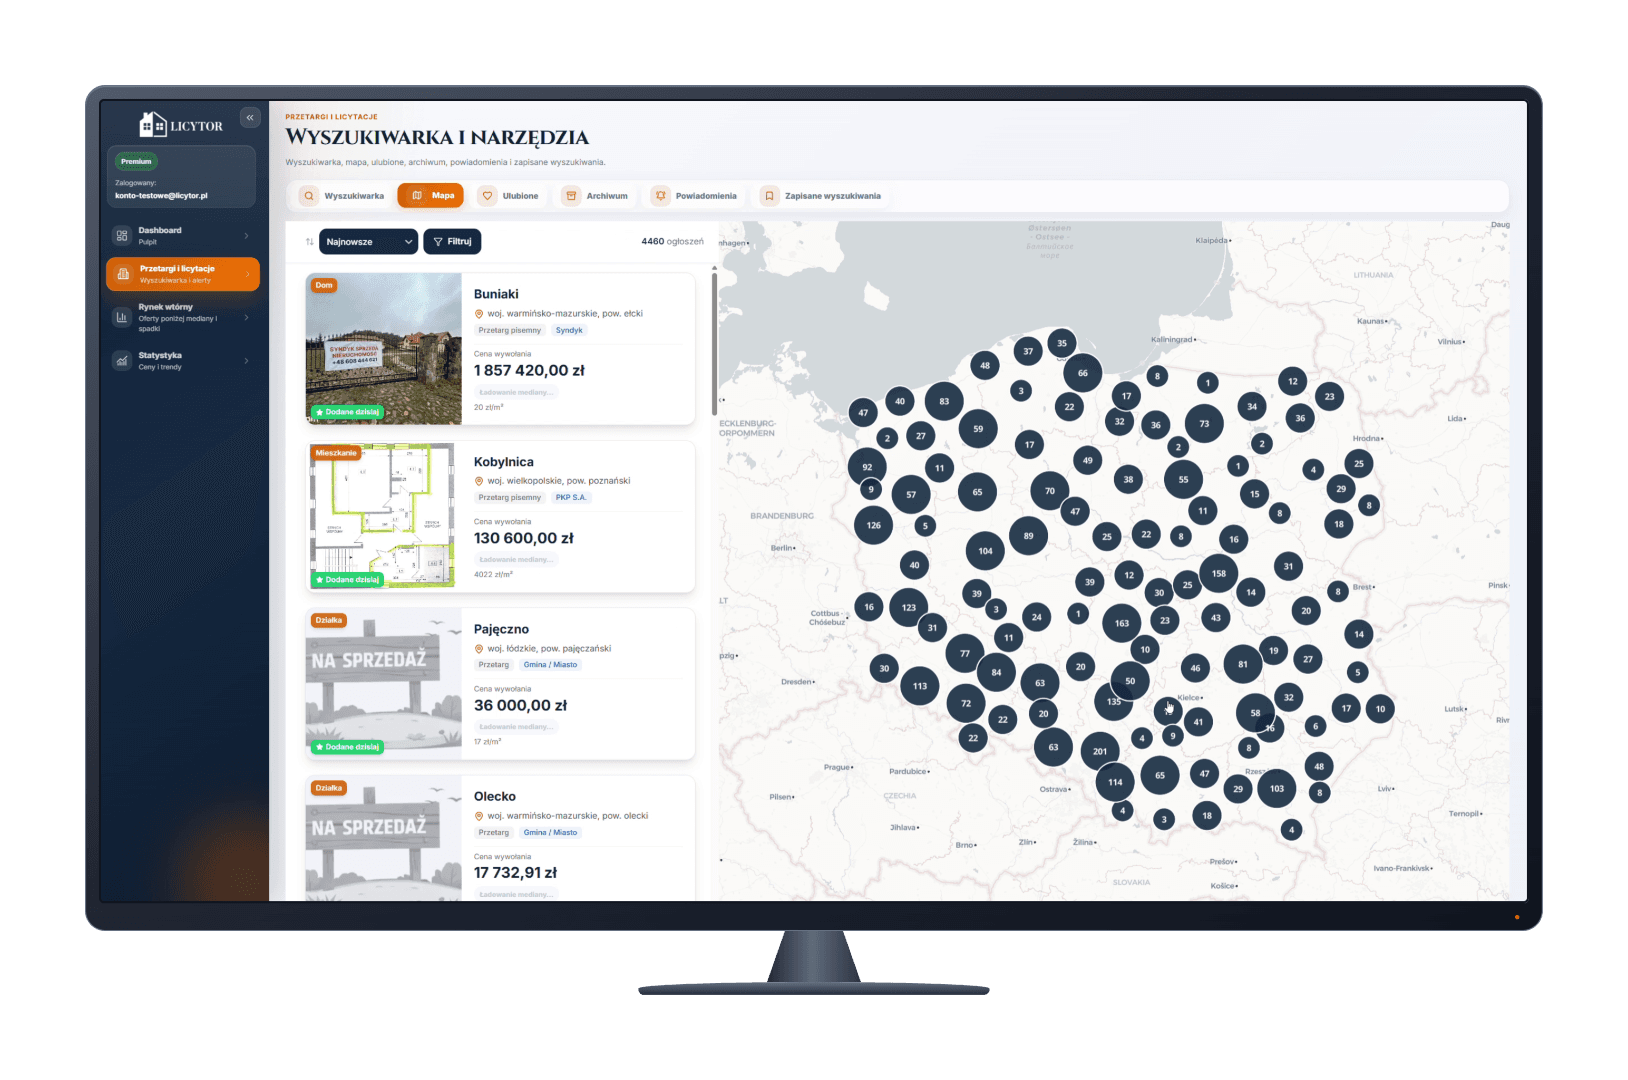Viewport: 1628px width, 1080px height.
Task: Open the Kobylnica floor plan thumbnail
Action: click(383, 516)
